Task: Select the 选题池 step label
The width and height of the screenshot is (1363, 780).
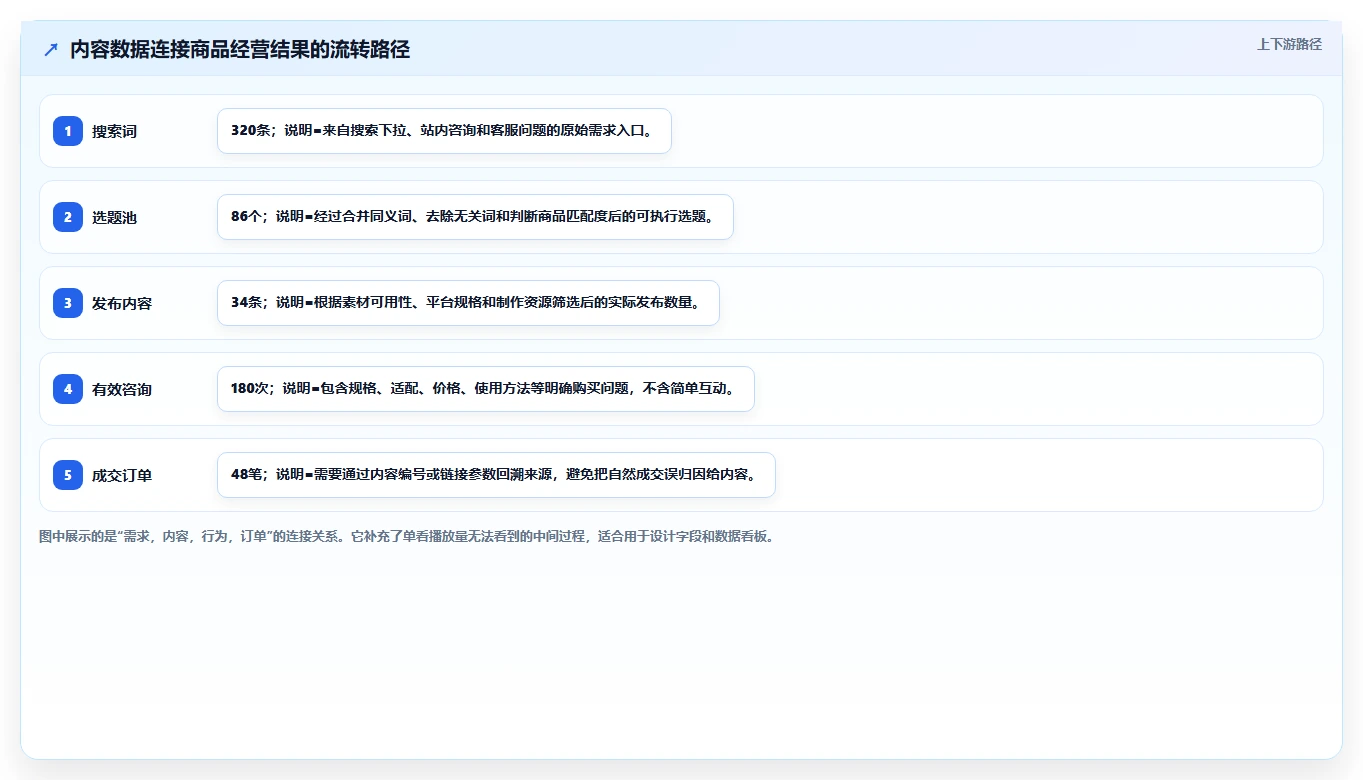Action: pyautogui.click(x=114, y=217)
